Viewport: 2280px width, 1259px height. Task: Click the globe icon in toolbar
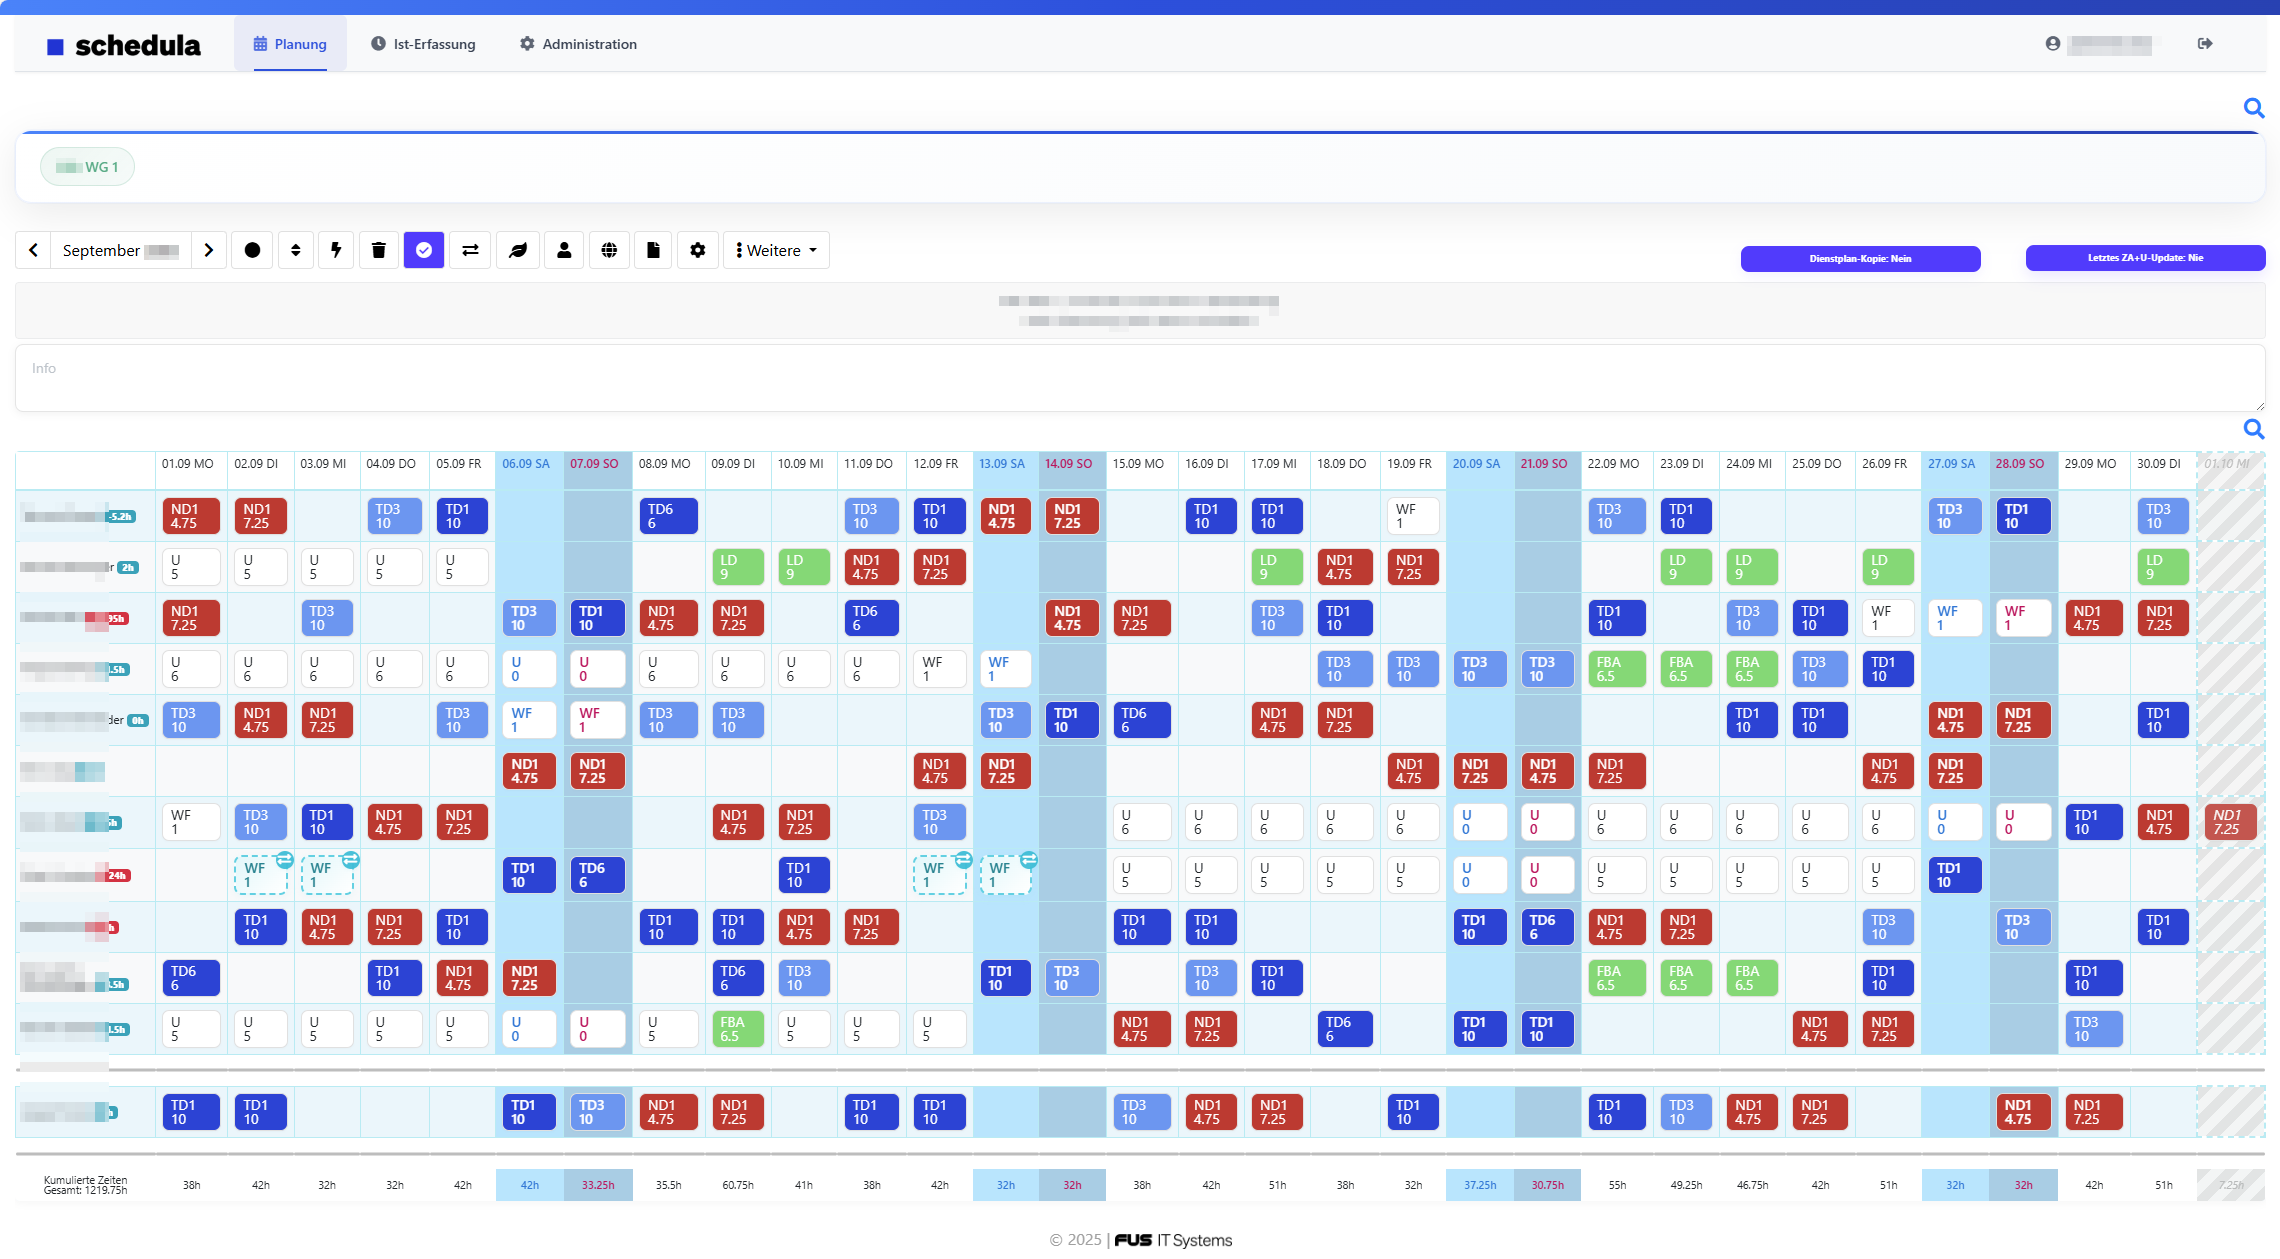(609, 250)
